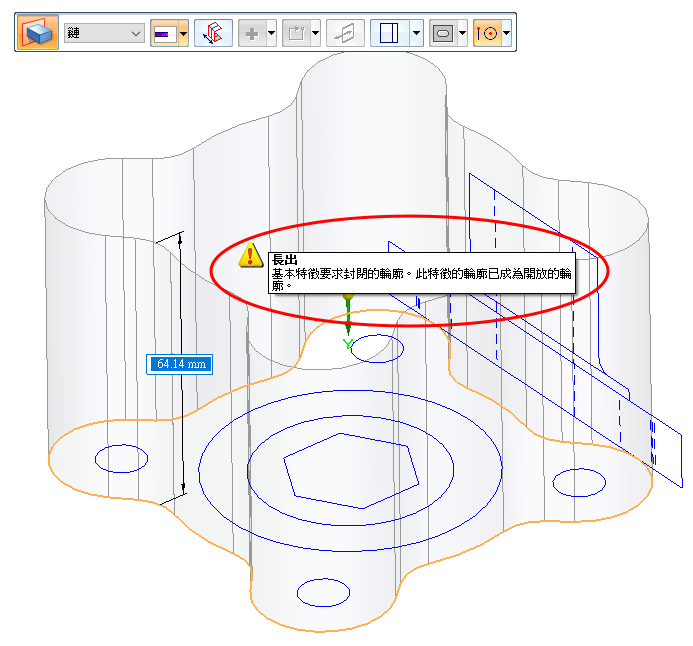693x646 pixels.
Task: Click the warning text 基本特徵要求封閉的輪廓
Action: (x=338, y=274)
